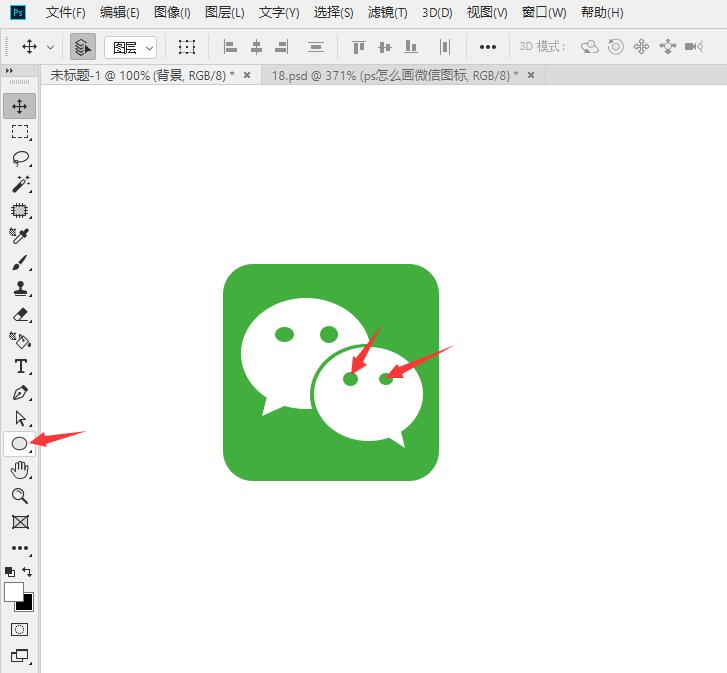Toggle Quick Mask mode

click(x=19, y=629)
